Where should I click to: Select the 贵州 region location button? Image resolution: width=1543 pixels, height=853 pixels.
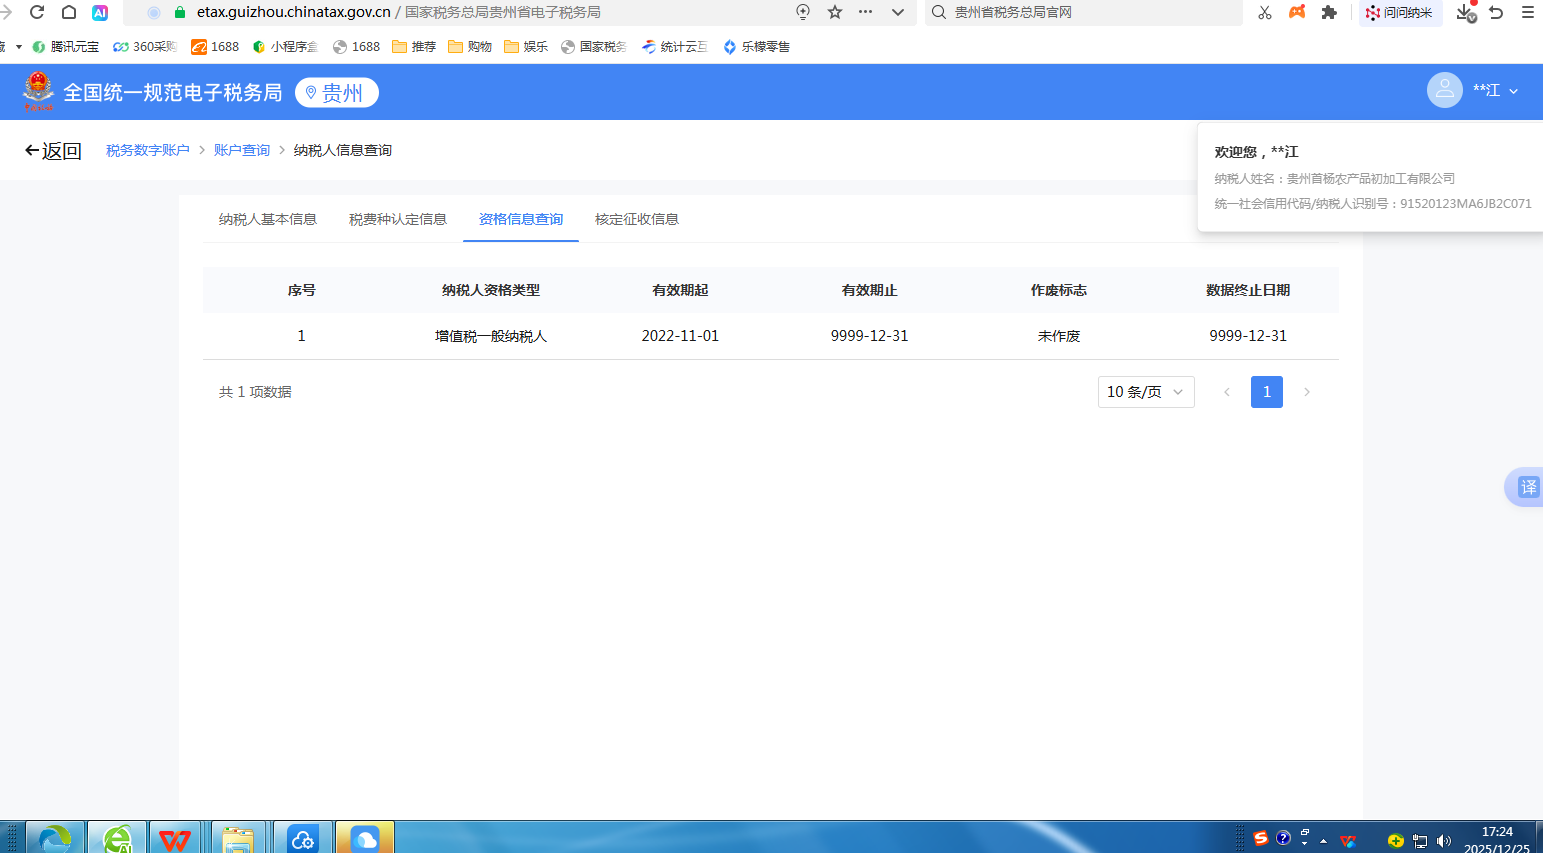(336, 92)
